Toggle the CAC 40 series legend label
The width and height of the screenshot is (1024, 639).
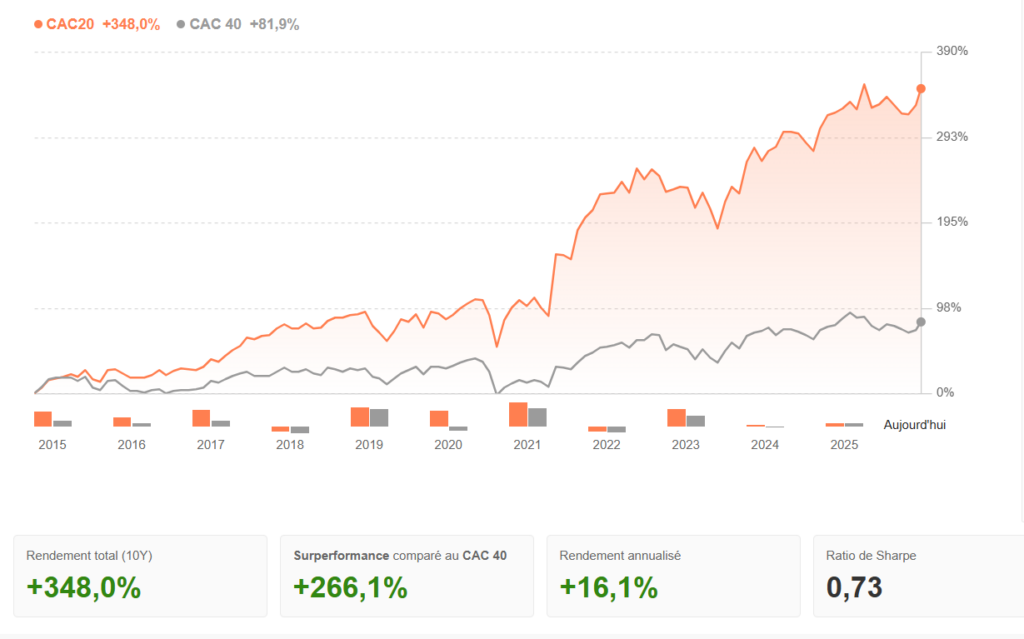click(x=215, y=24)
